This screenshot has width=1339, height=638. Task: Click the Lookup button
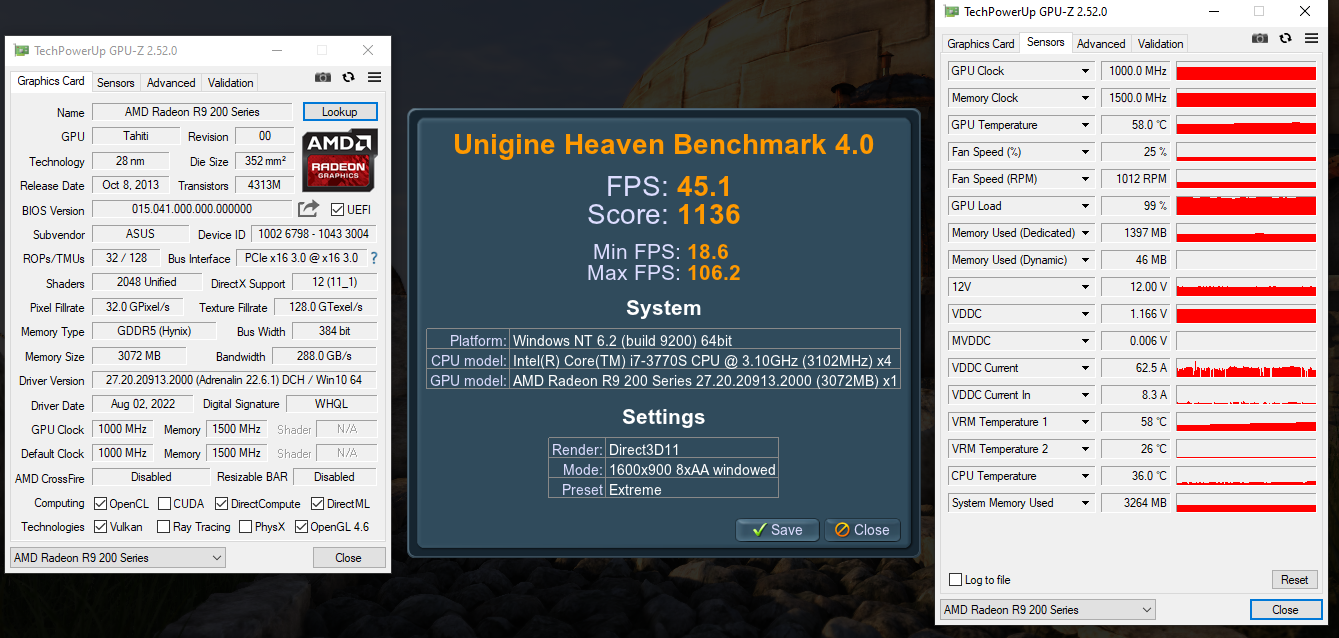340,112
